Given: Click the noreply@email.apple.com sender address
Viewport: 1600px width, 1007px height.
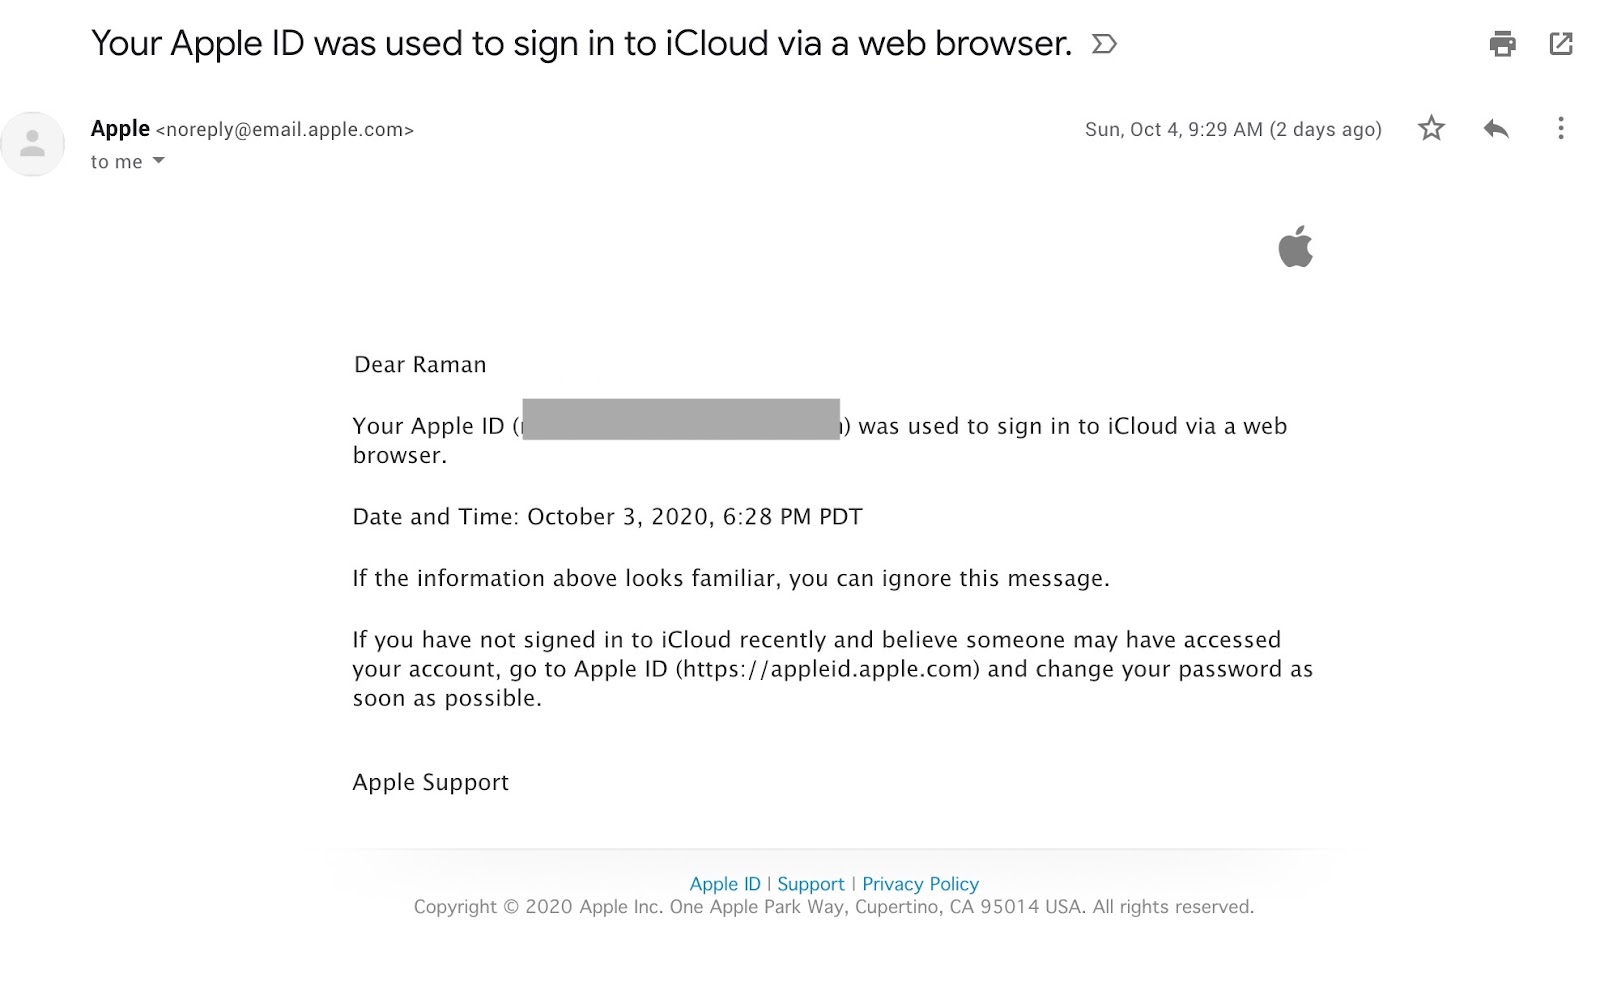Looking at the screenshot, I should pos(285,130).
